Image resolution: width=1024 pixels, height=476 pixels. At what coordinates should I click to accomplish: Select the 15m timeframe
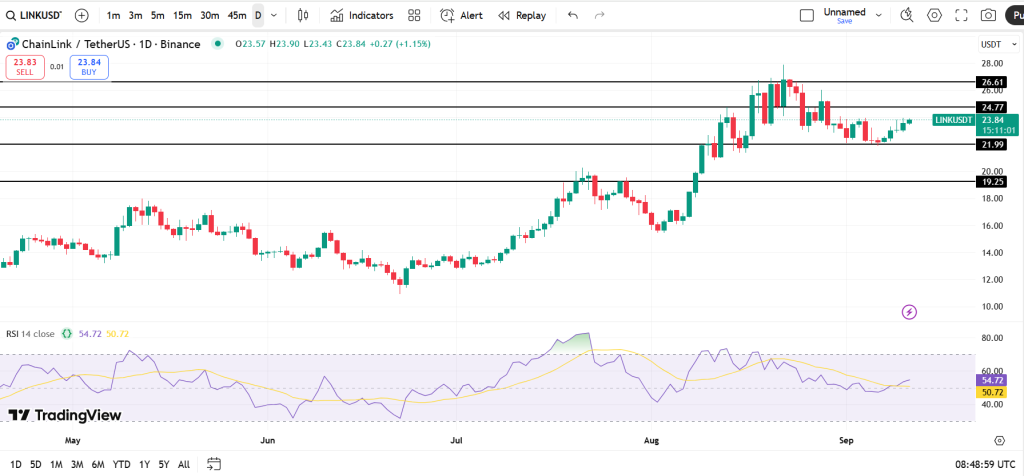point(182,15)
